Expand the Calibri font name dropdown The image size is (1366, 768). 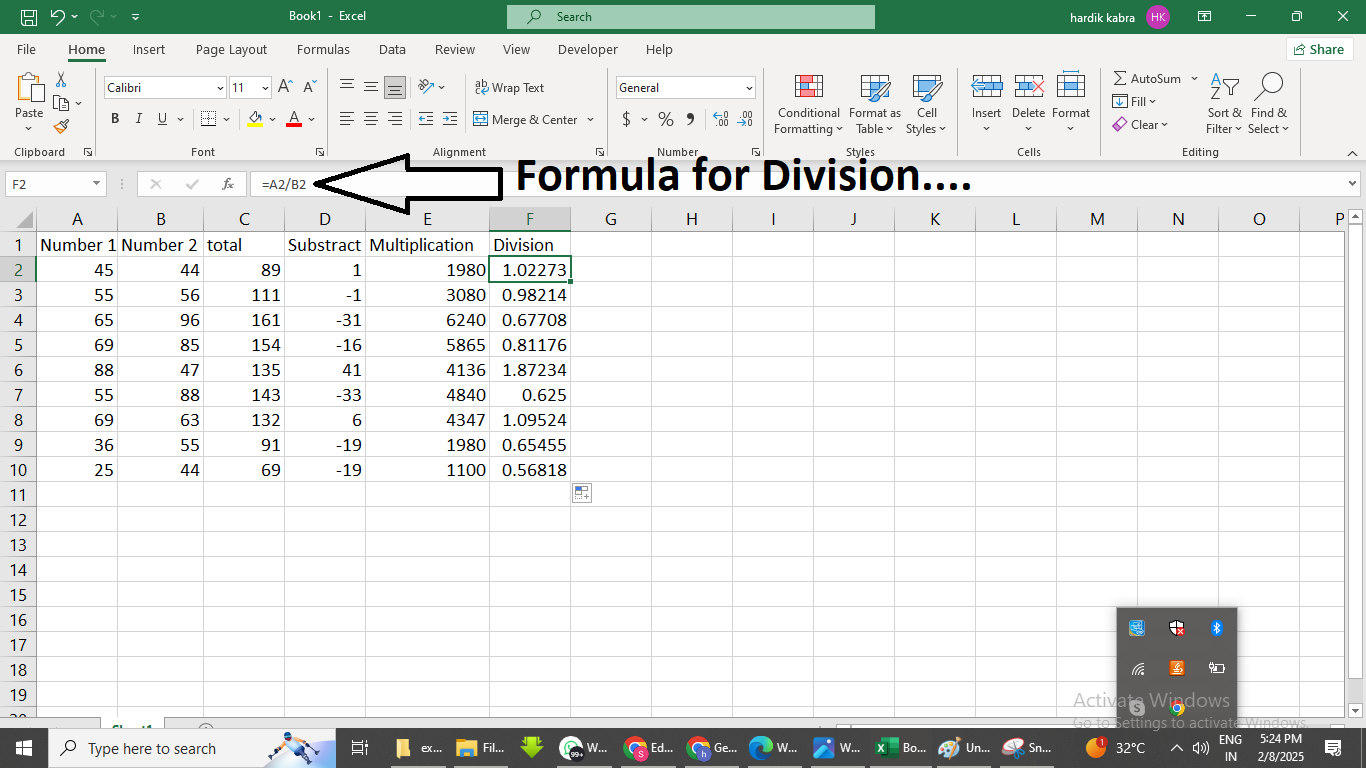(220, 88)
